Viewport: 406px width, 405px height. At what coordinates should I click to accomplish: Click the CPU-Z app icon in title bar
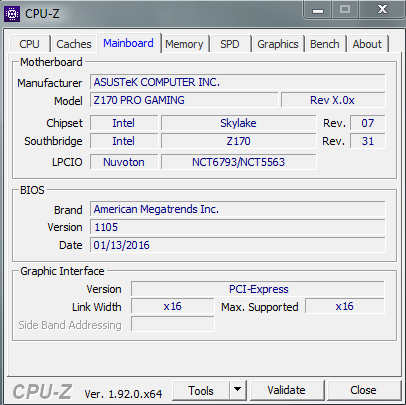12,14
